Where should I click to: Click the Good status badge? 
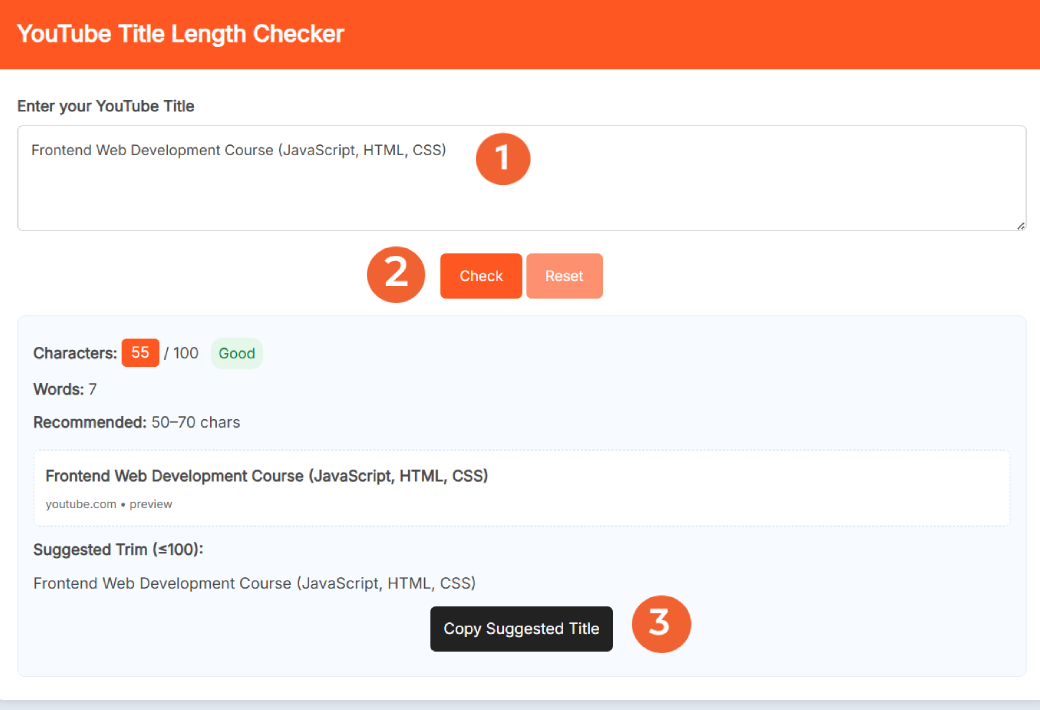click(x=237, y=353)
